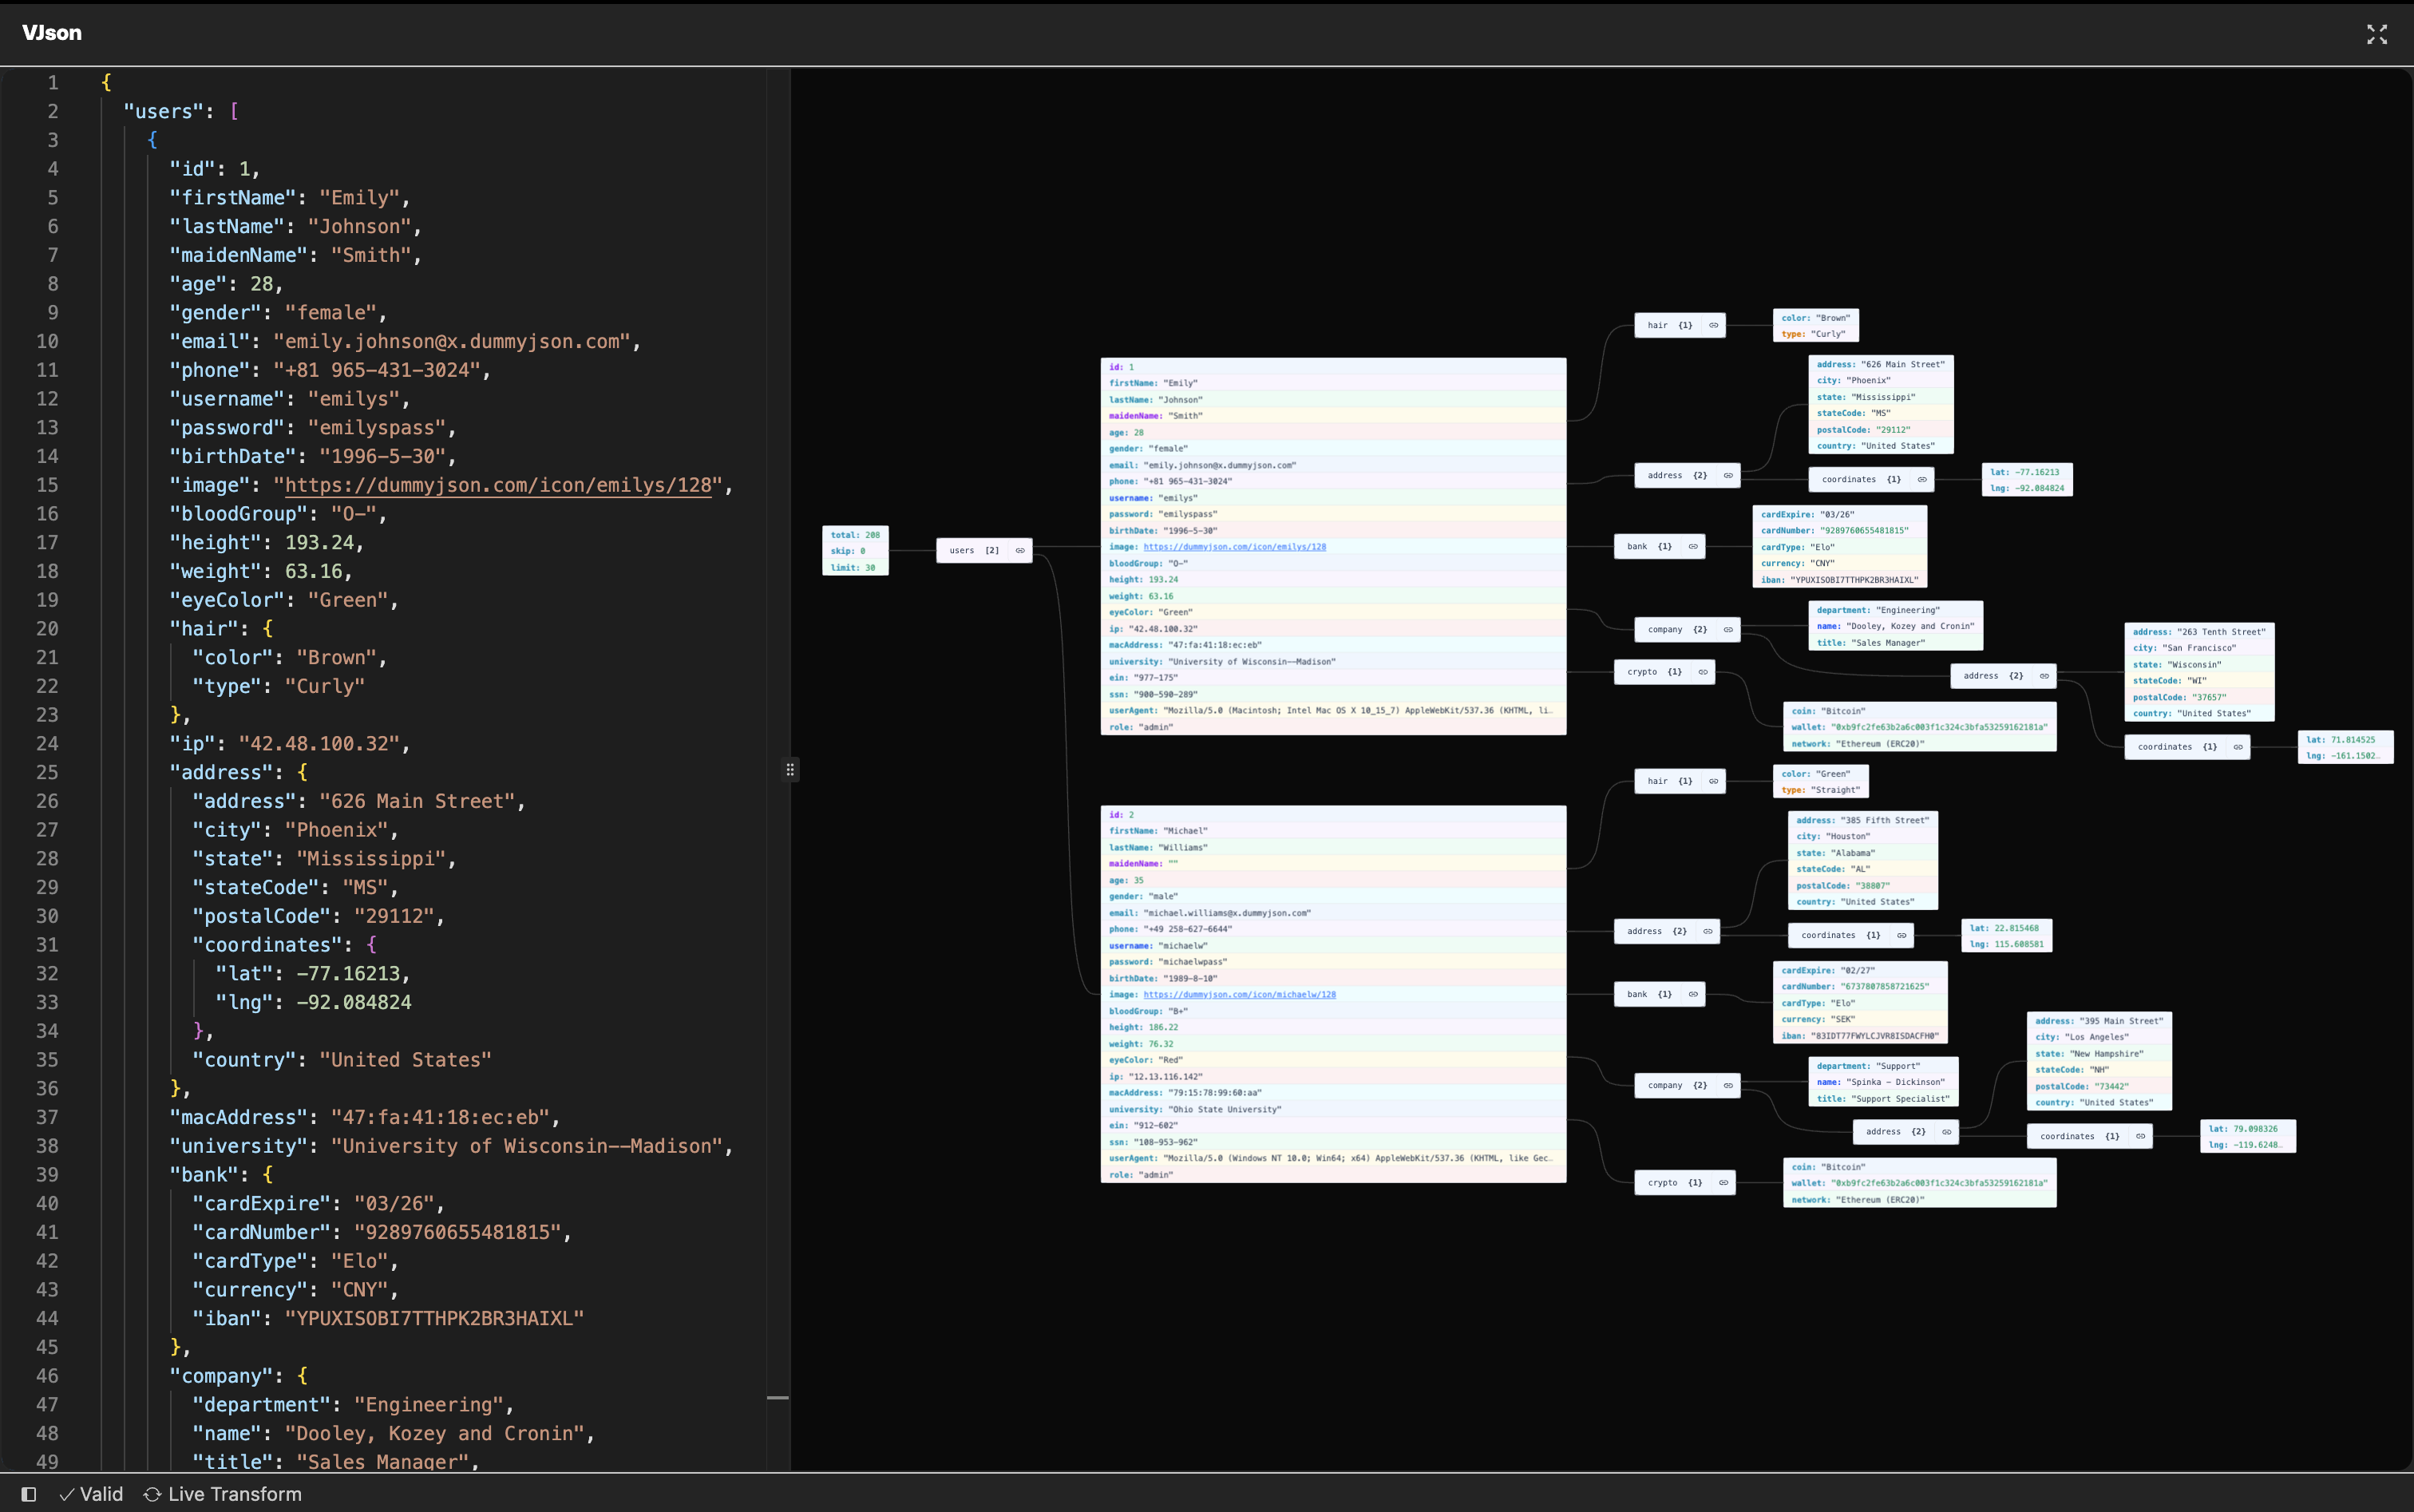Click link icon on hair node beside color Brown
This screenshot has width=2414, height=1512.
point(1713,325)
